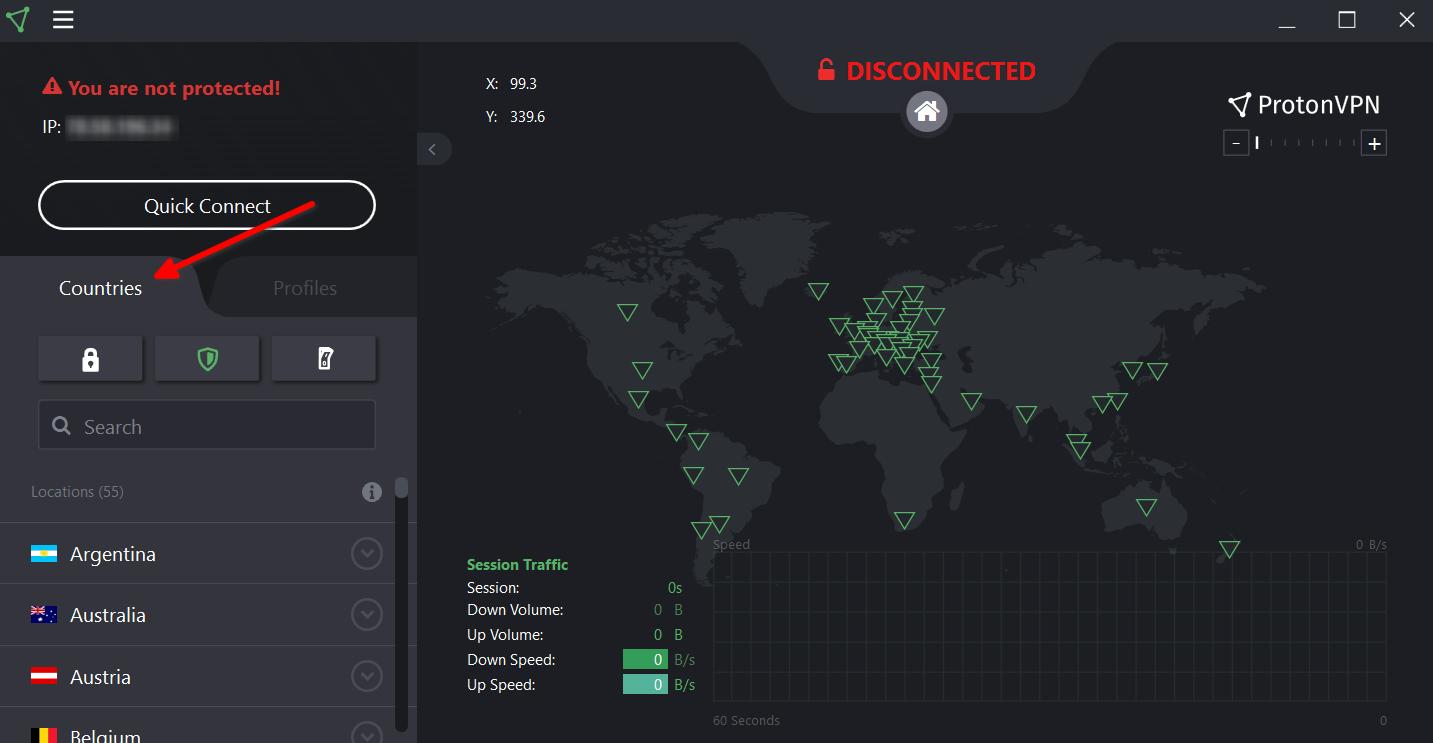The height and width of the screenshot is (743, 1433).
Task: Click the Quick Connect button
Action: (207, 206)
